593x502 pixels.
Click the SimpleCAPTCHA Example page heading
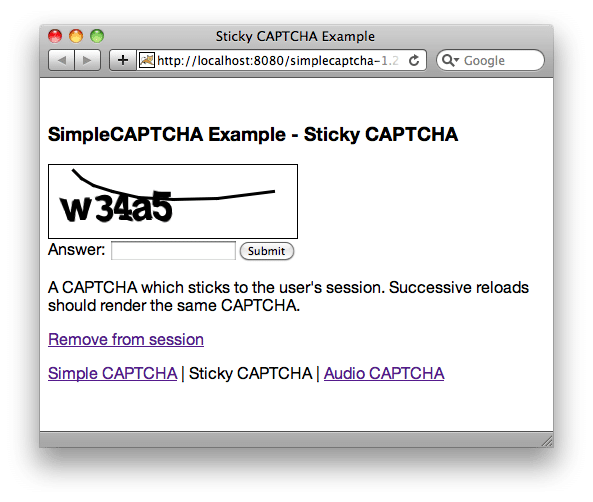253,135
